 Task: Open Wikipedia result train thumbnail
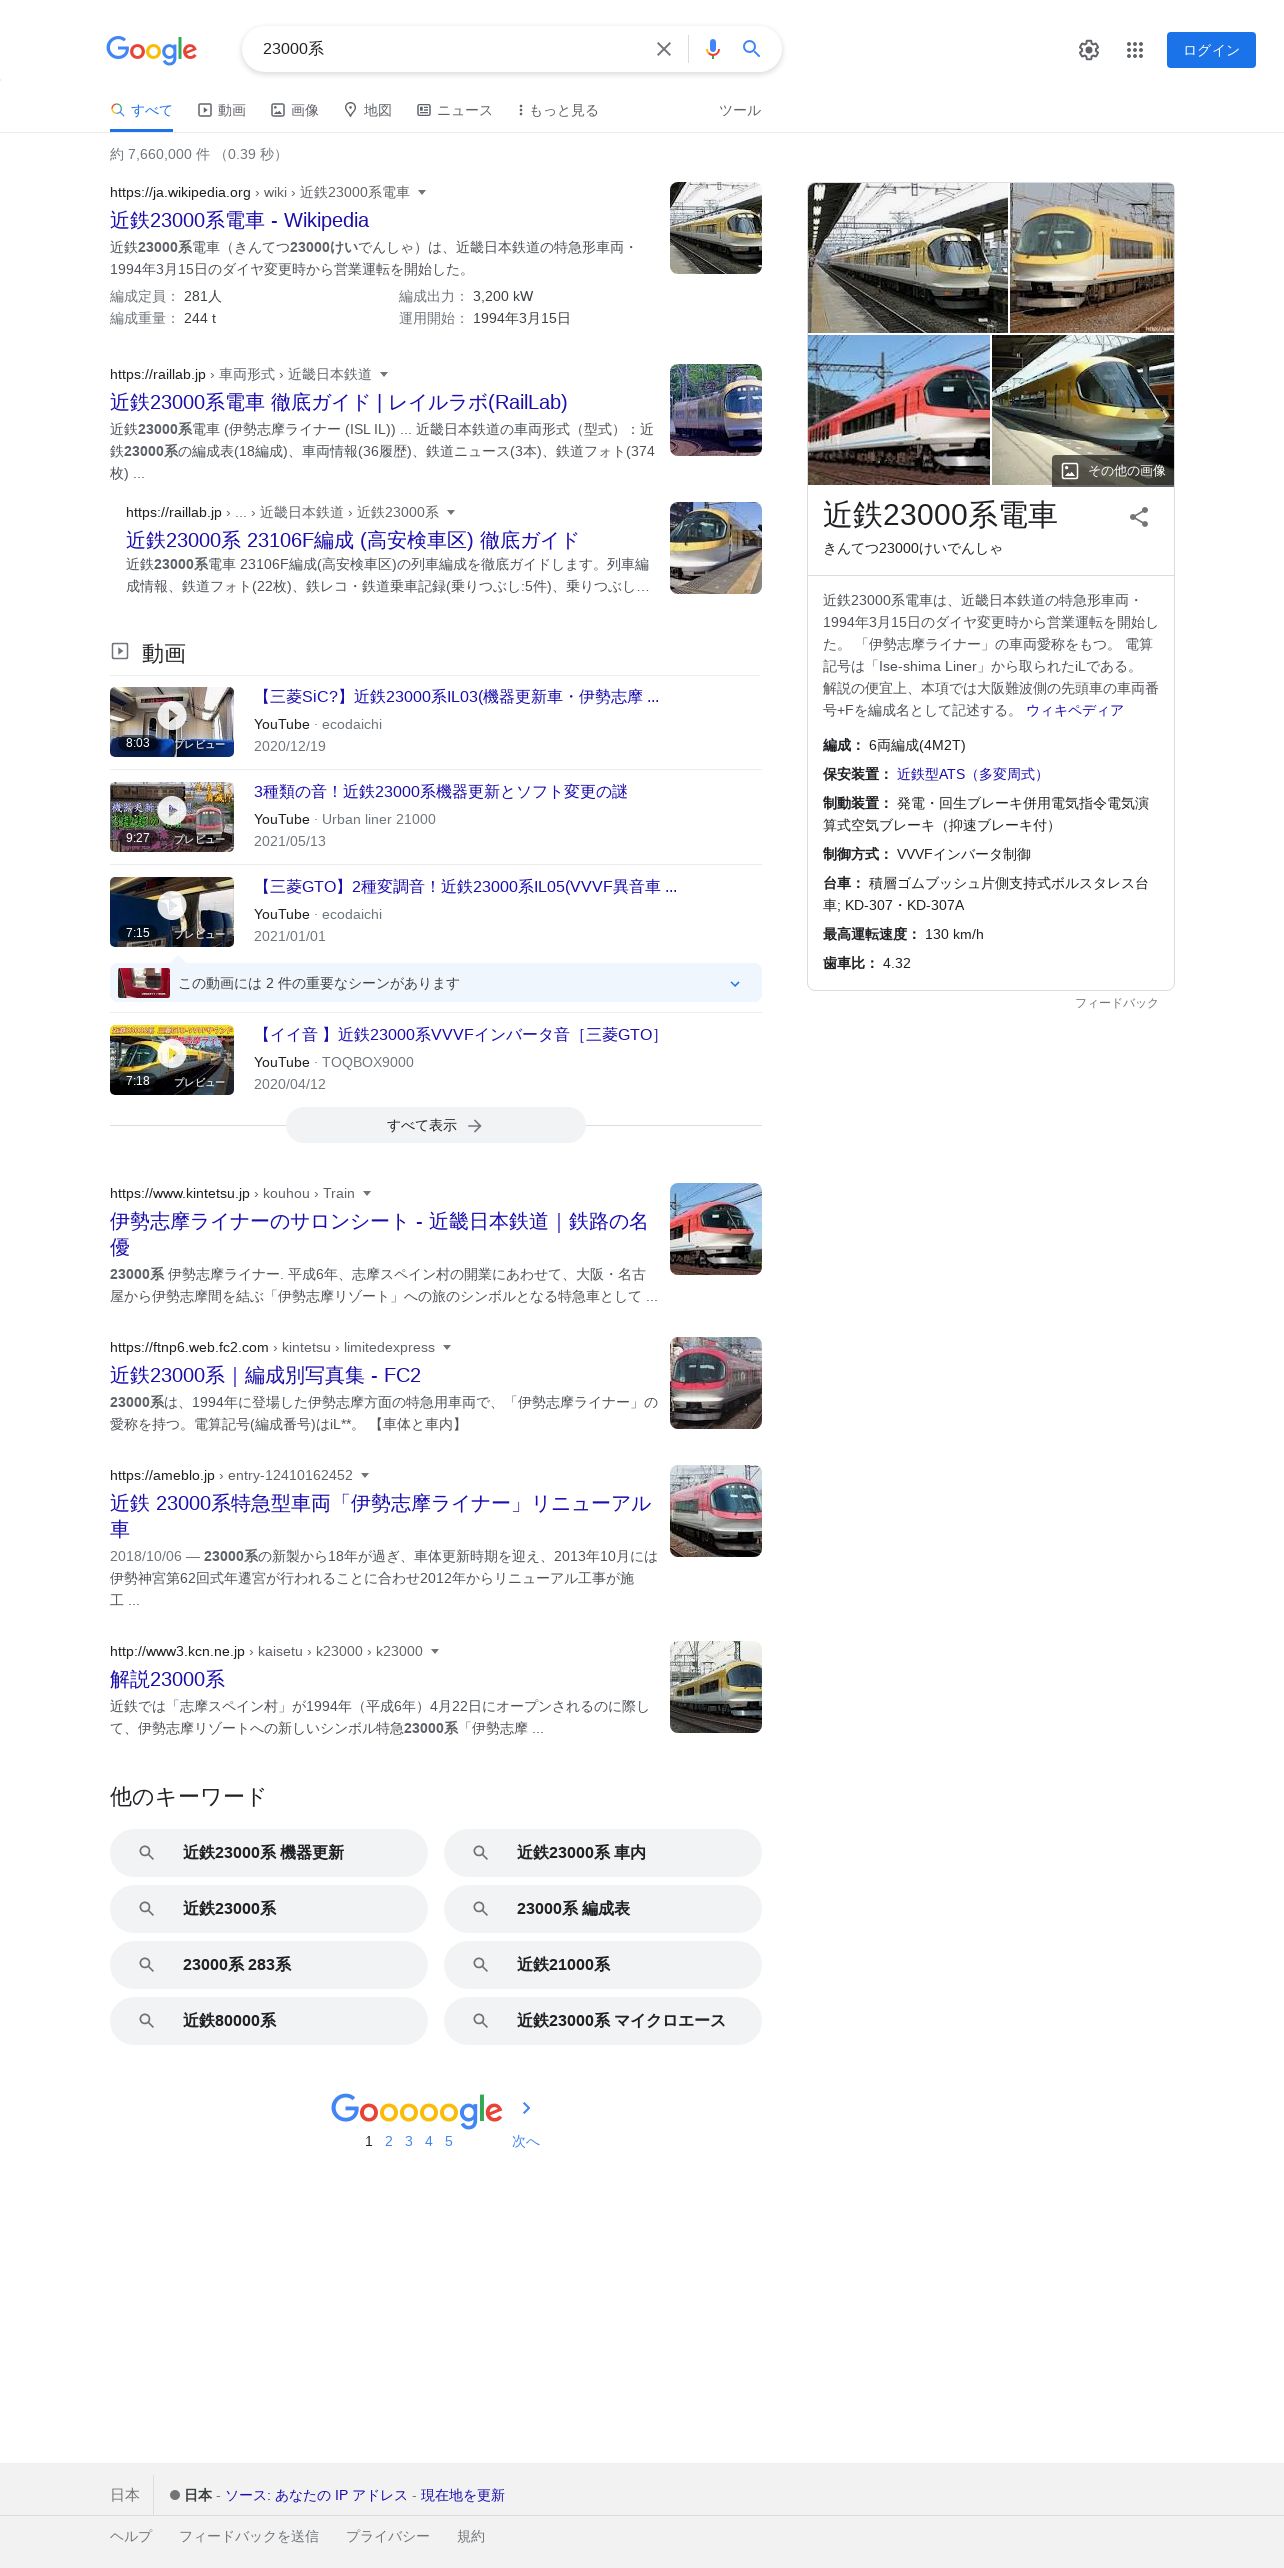point(716,228)
